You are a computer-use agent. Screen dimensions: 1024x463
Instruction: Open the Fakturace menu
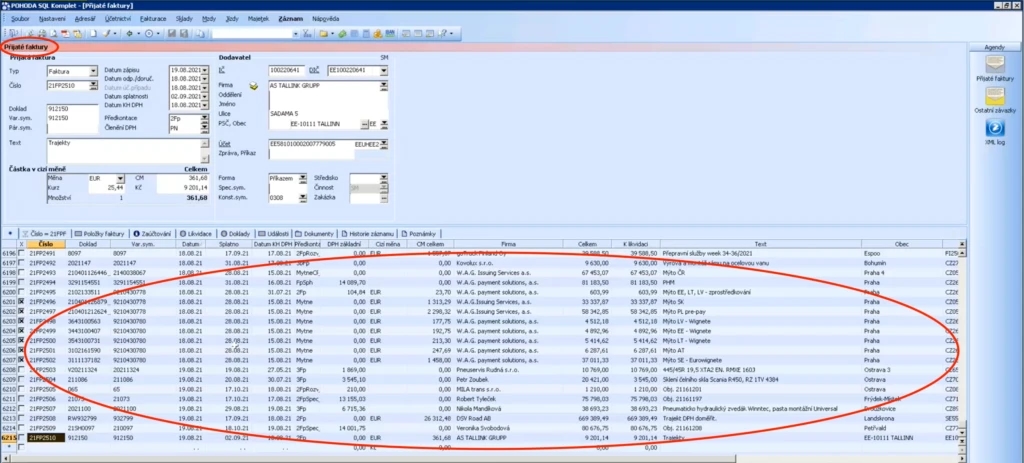pyautogui.click(x=153, y=19)
